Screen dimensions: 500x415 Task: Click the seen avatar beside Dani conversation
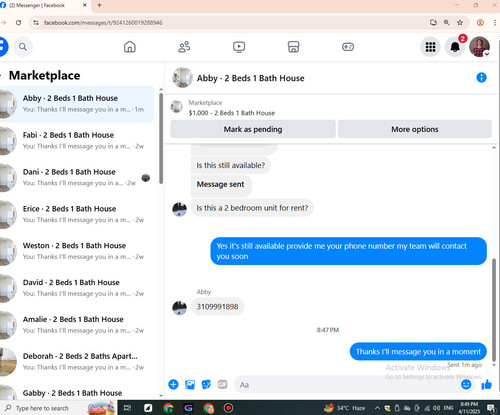[146, 178]
